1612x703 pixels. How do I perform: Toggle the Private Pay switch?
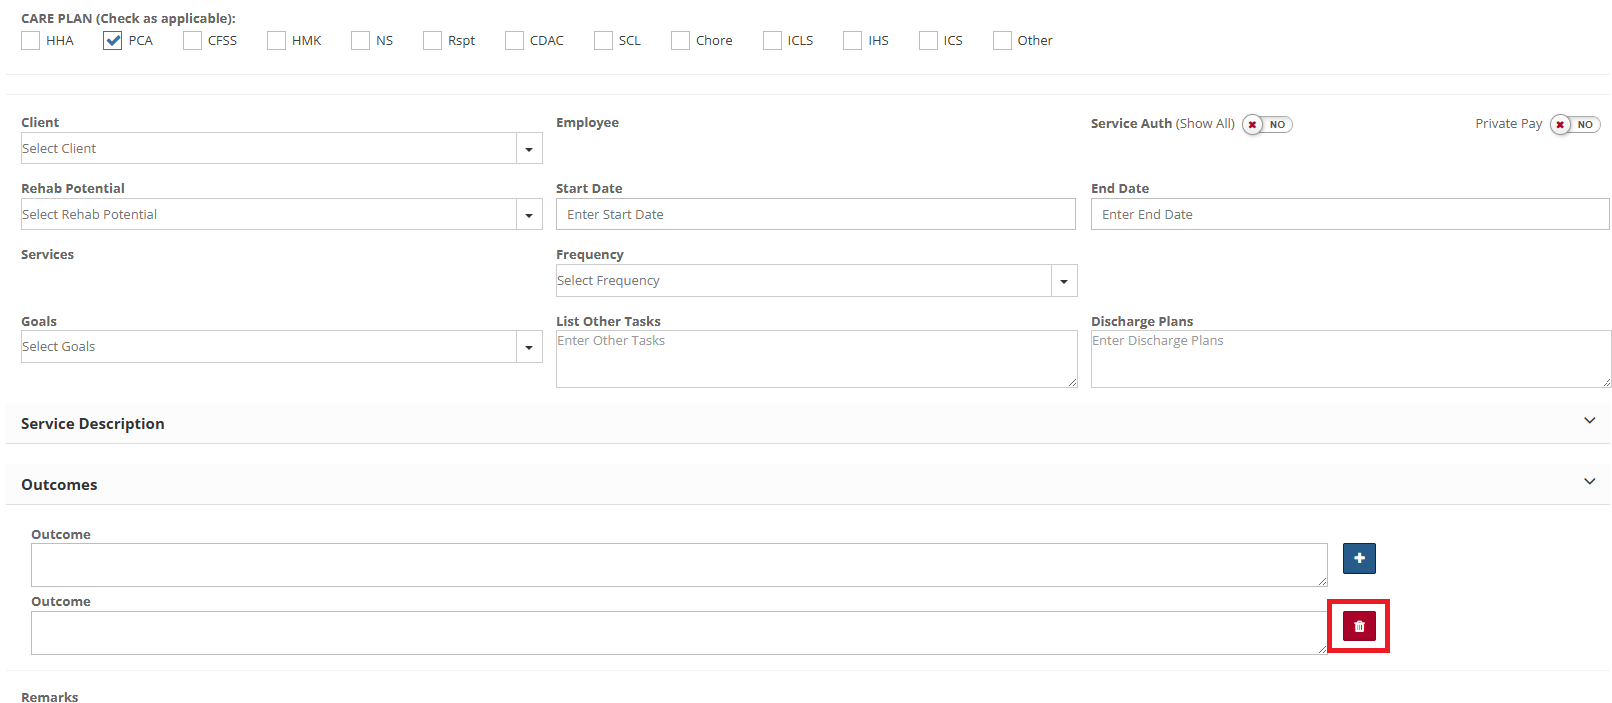tap(1575, 125)
